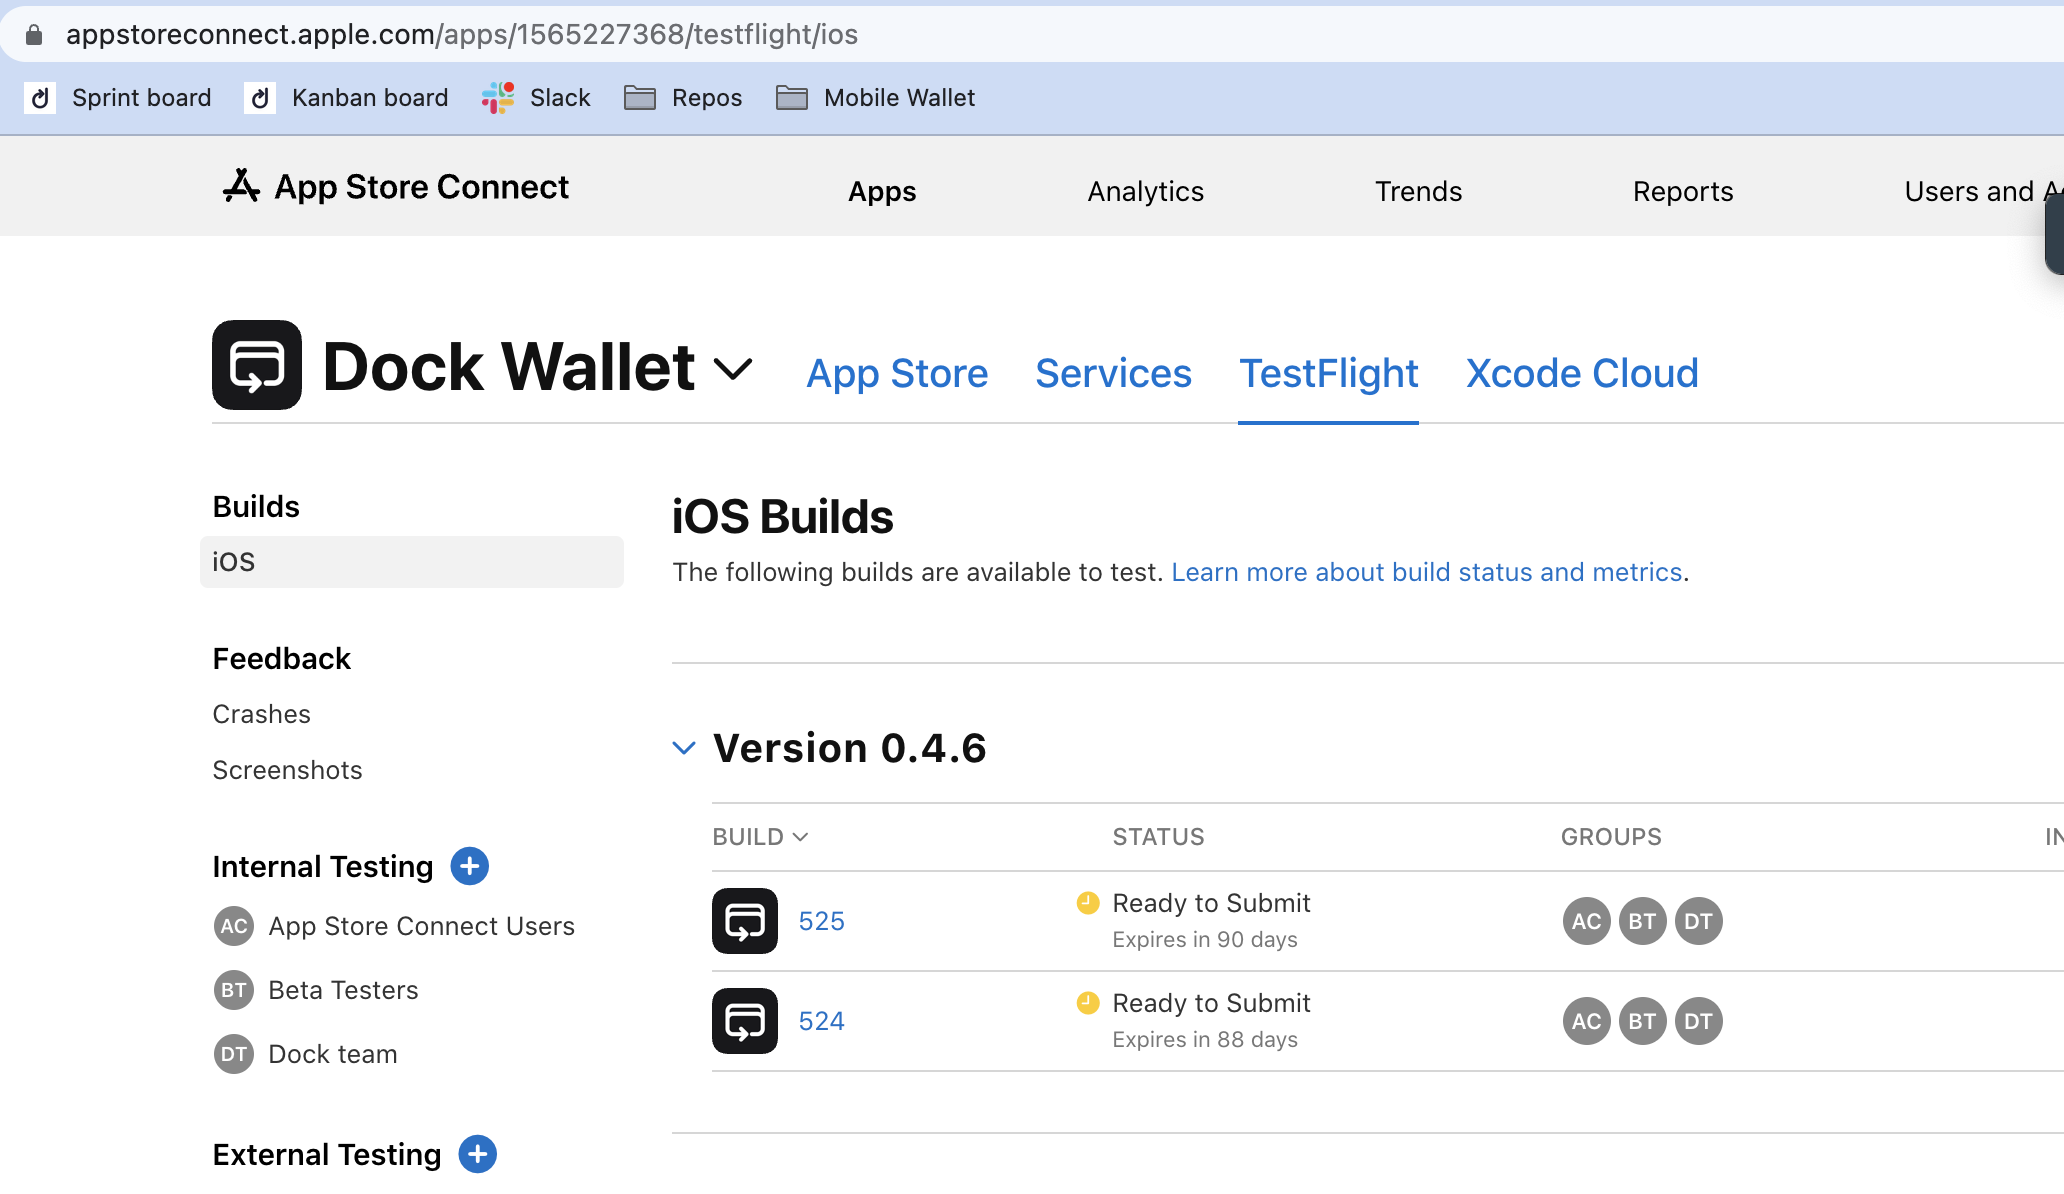
Task: Click 'Expires in 88 days' text
Action: coord(1205,1040)
